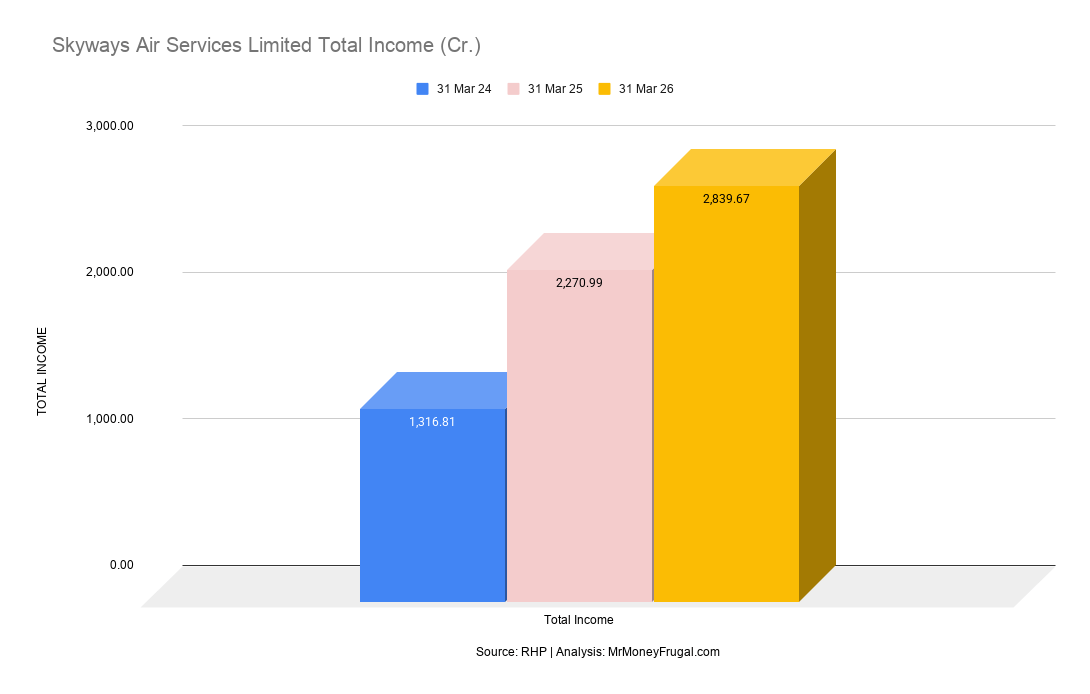Click the yellow bar labeled 2,839.67
The height and width of the screenshot is (694, 1090).
tap(726, 394)
